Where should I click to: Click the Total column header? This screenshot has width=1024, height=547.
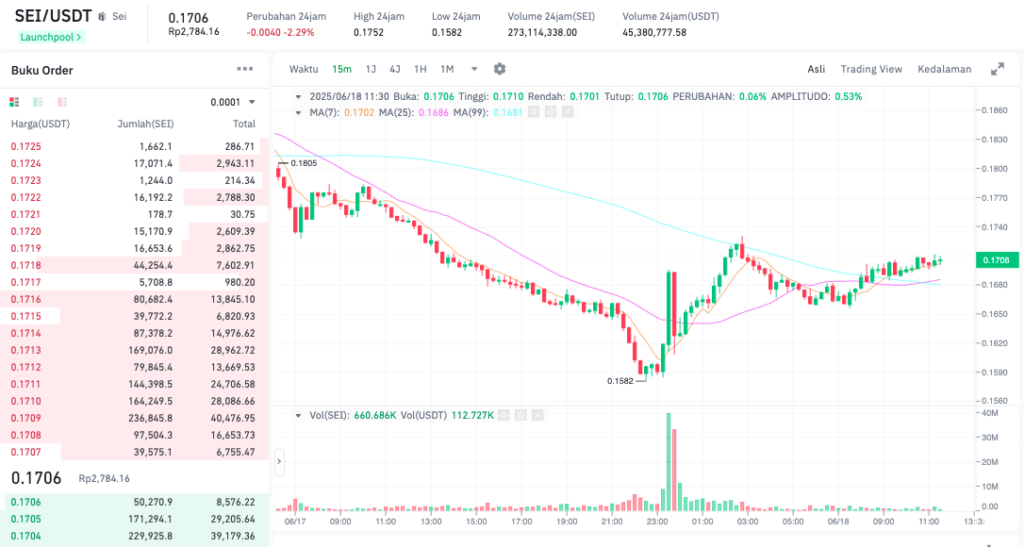244,123
